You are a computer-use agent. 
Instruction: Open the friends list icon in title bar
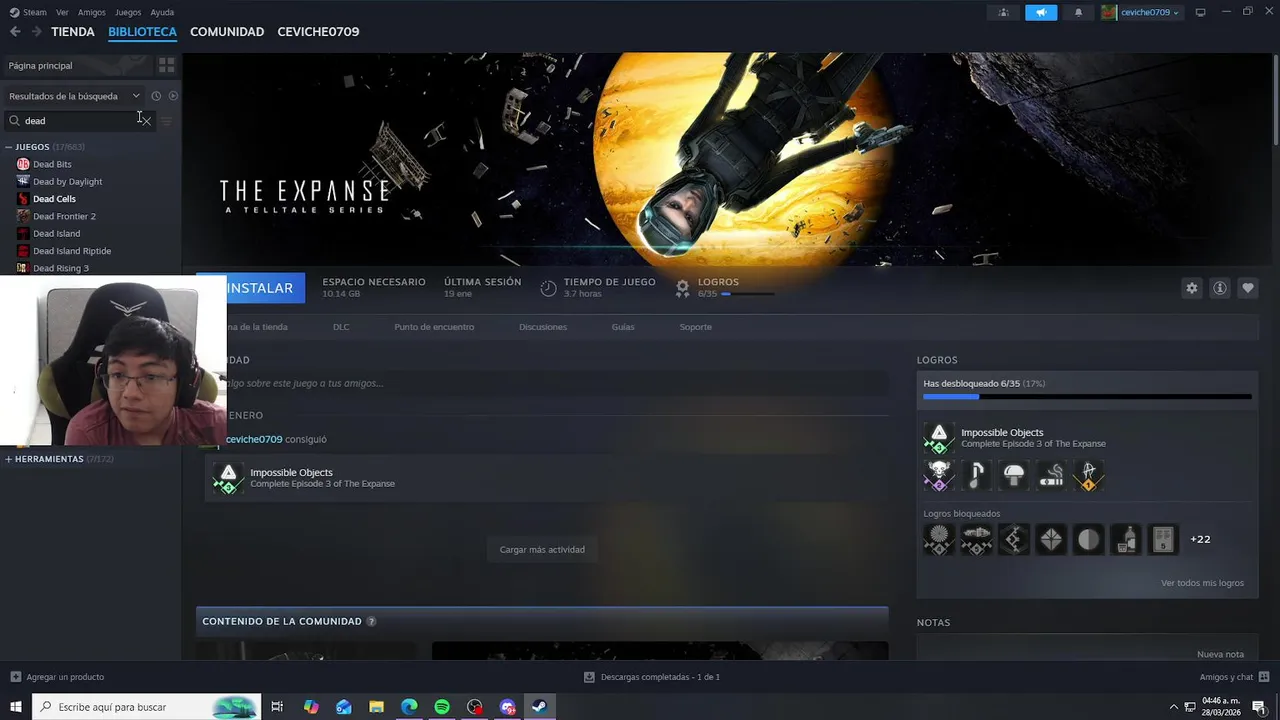coord(1003,12)
